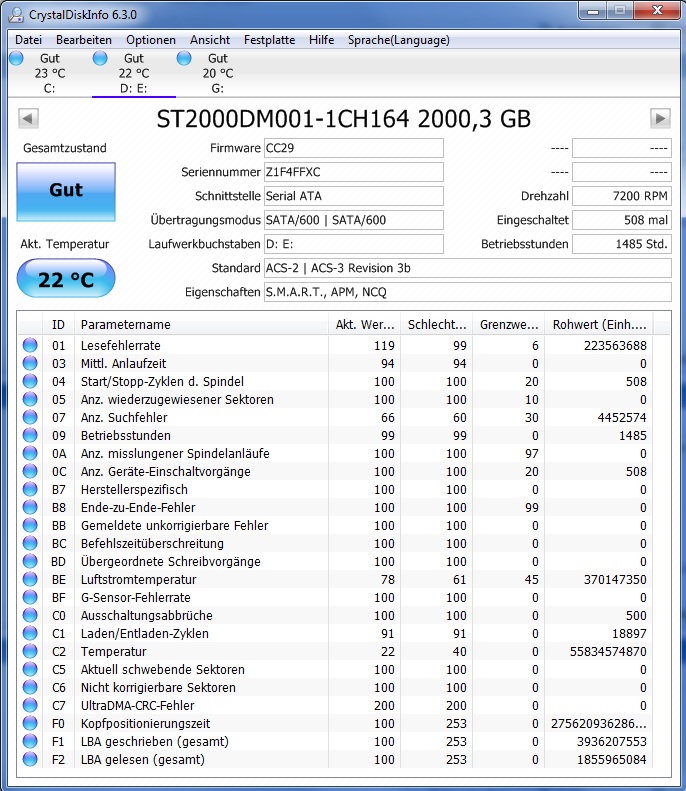This screenshot has height=791, width=686.
Task: Click status orb for UltraDMA-CRC-Fehler row
Action: pyautogui.click(x=30, y=705)
